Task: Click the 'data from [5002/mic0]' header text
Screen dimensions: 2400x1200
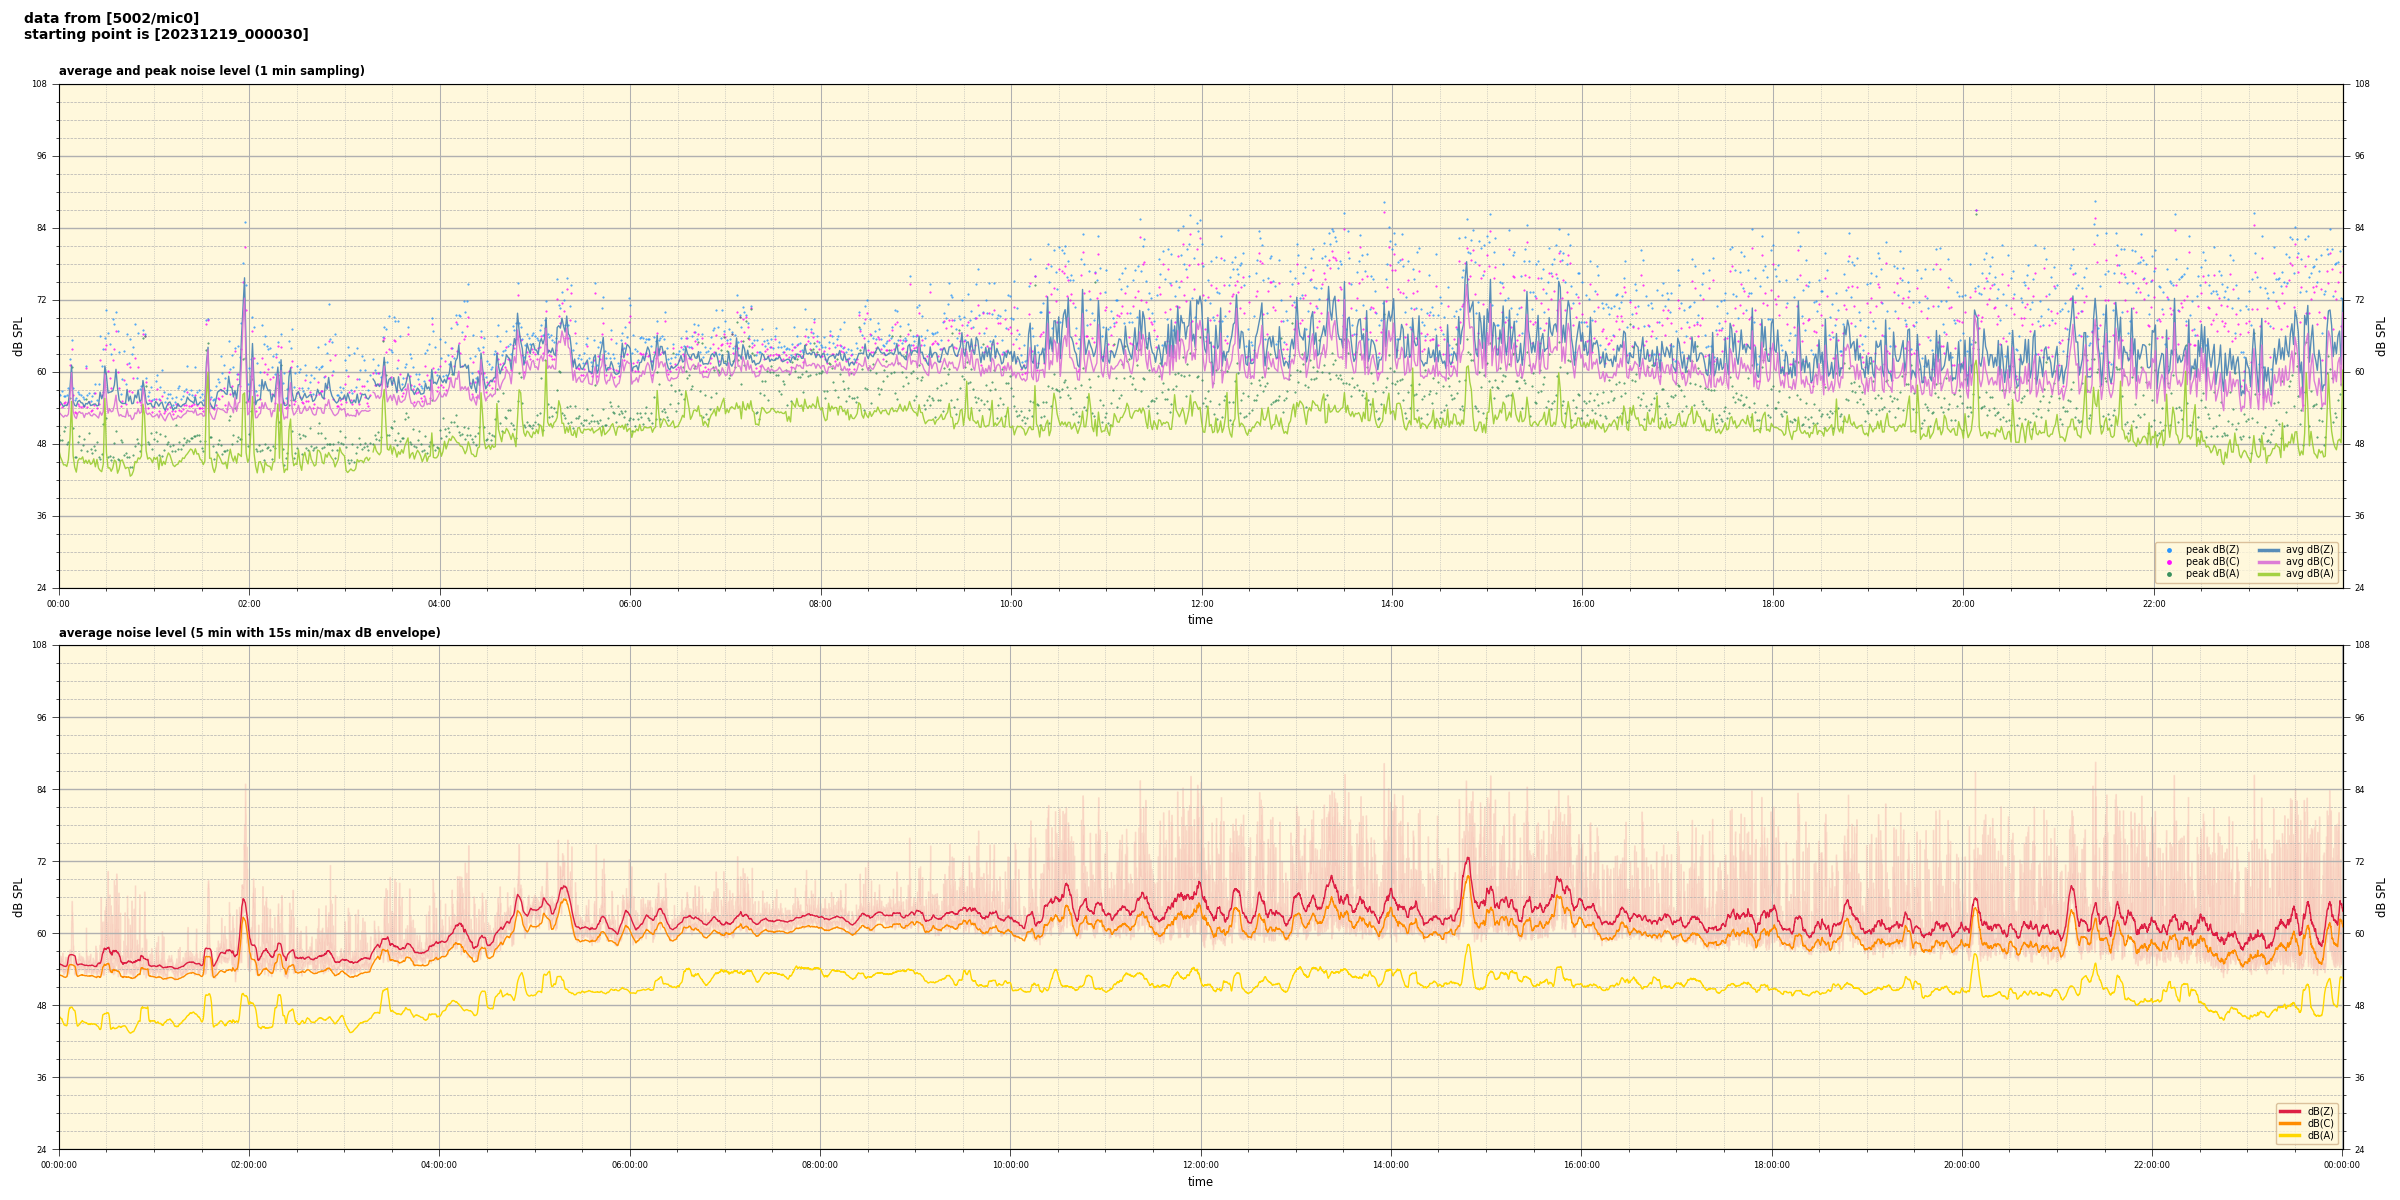Action: [111, 18]
